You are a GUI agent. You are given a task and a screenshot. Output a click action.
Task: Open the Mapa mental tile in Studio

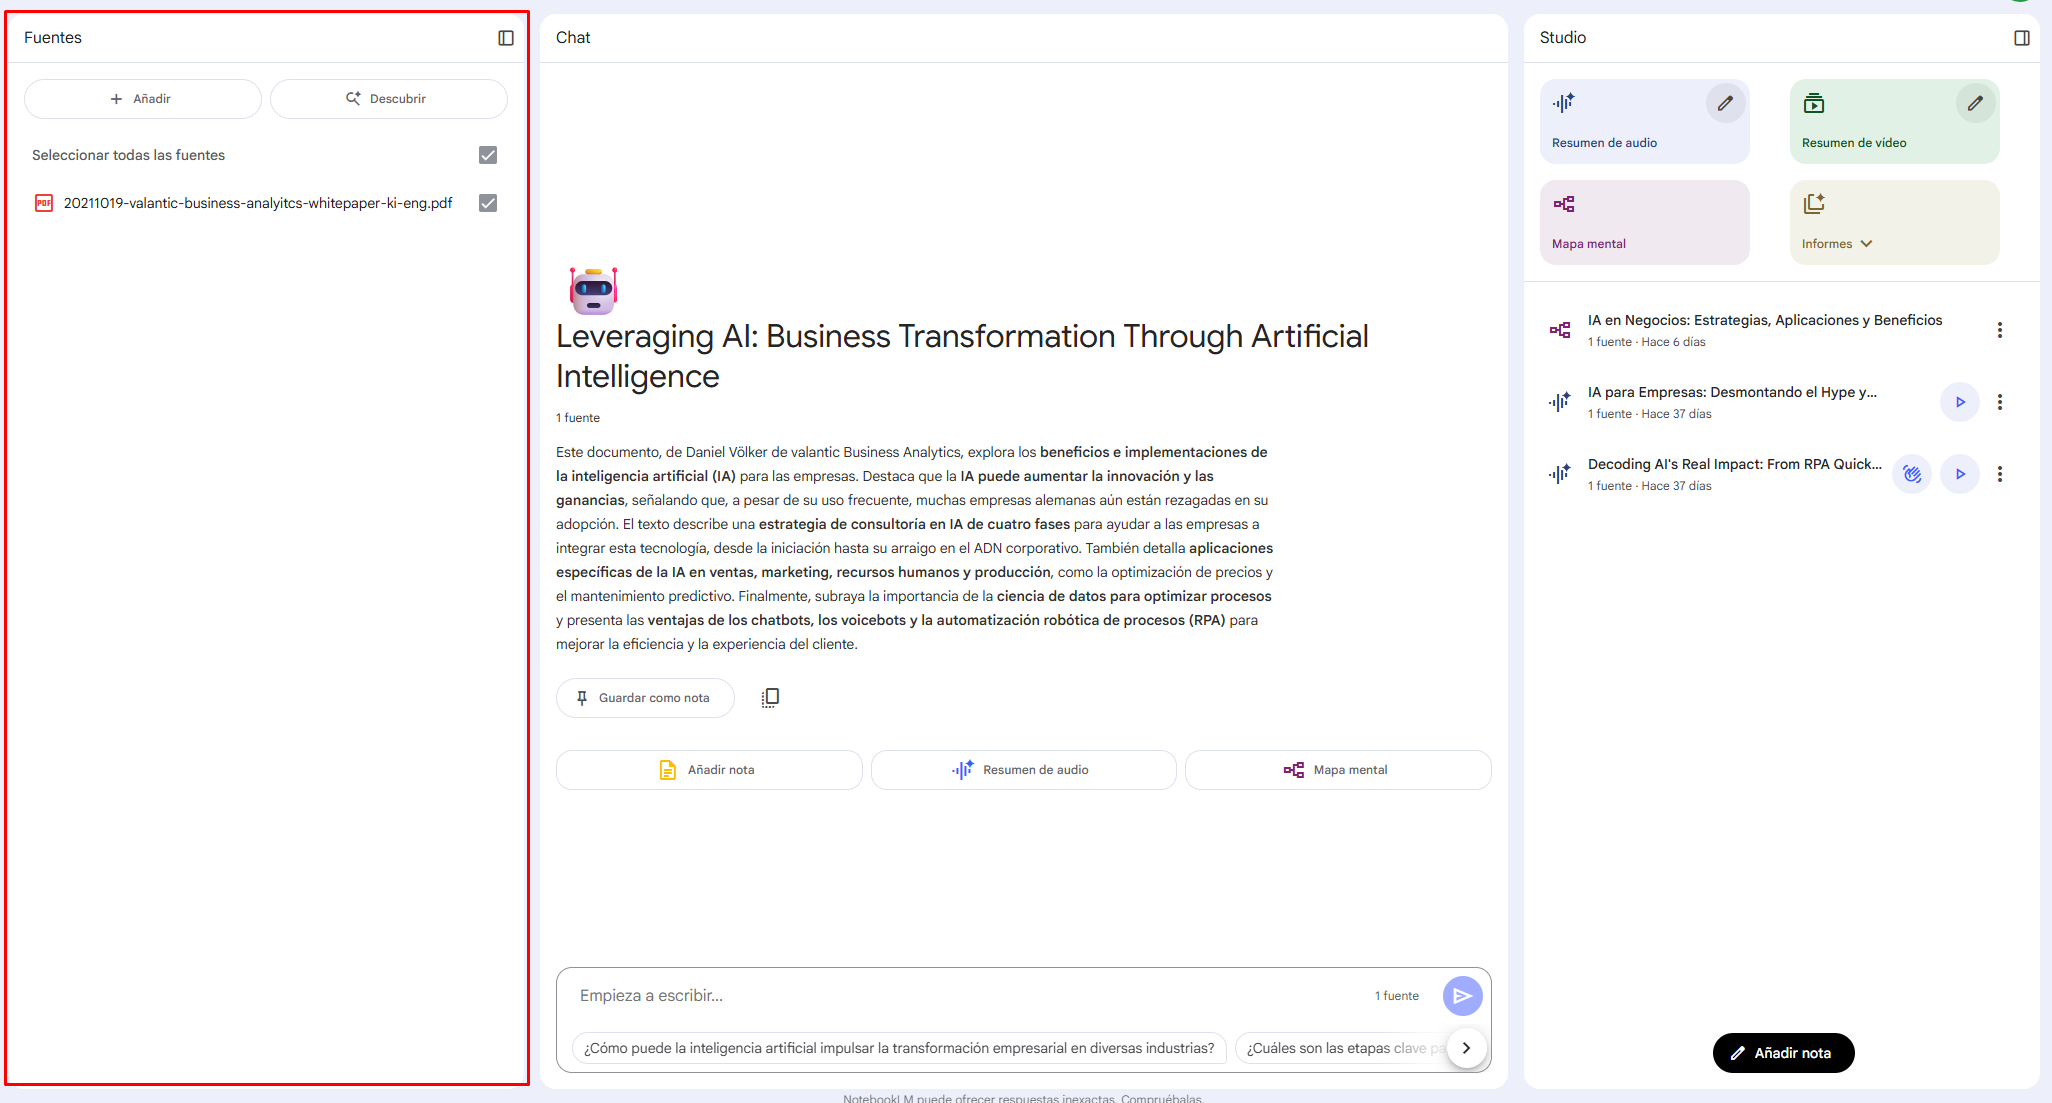pyautogui.click(x=1644, y=222)
